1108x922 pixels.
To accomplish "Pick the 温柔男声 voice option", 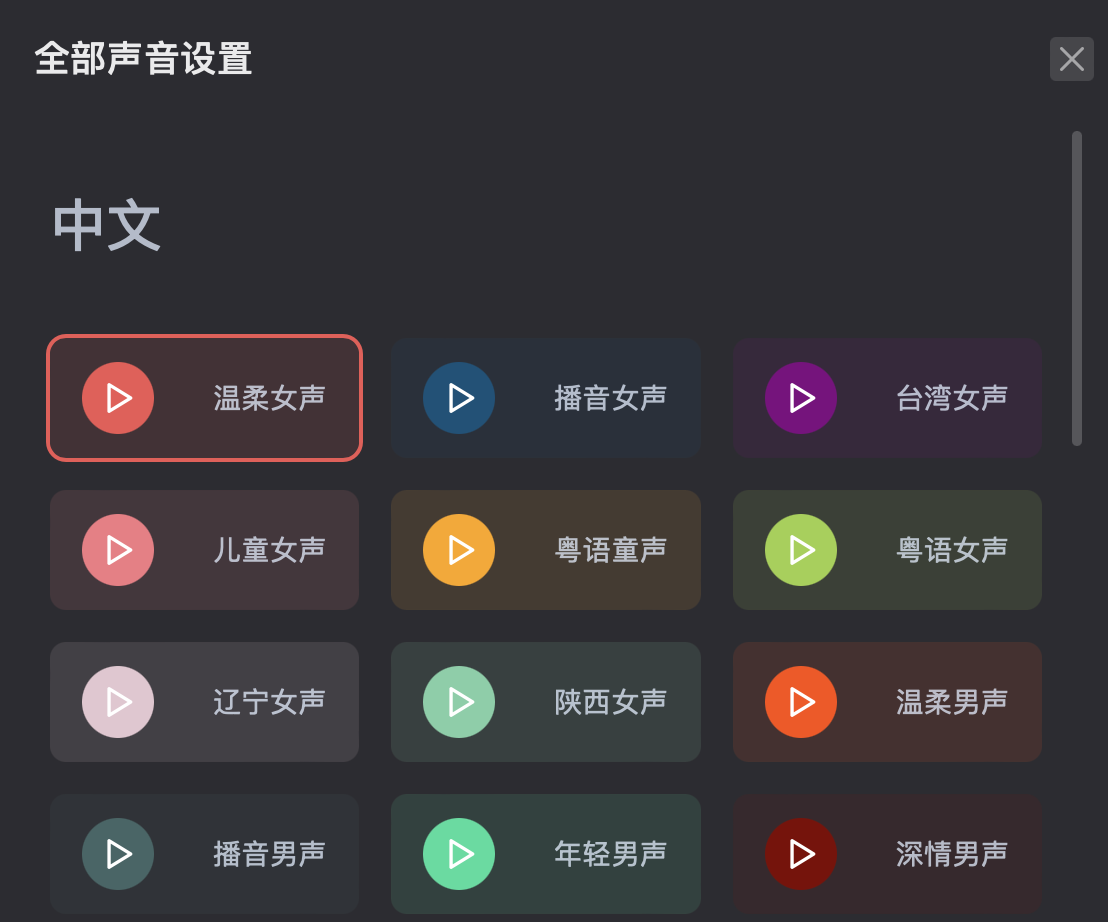I will pyautogui.click(x=951, y=702).
